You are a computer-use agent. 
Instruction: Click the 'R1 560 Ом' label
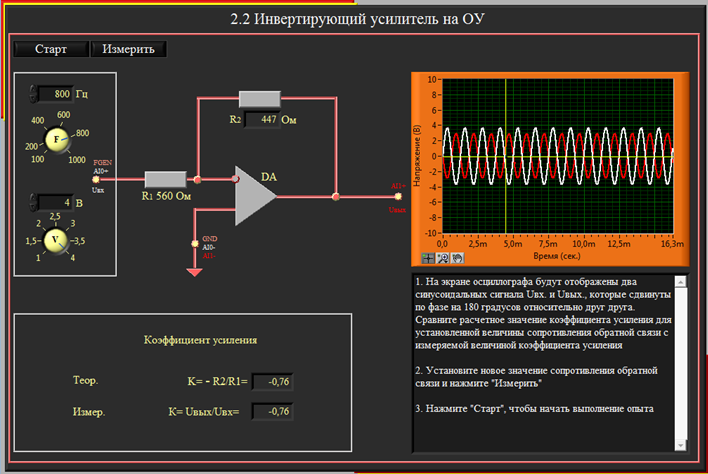166,196
